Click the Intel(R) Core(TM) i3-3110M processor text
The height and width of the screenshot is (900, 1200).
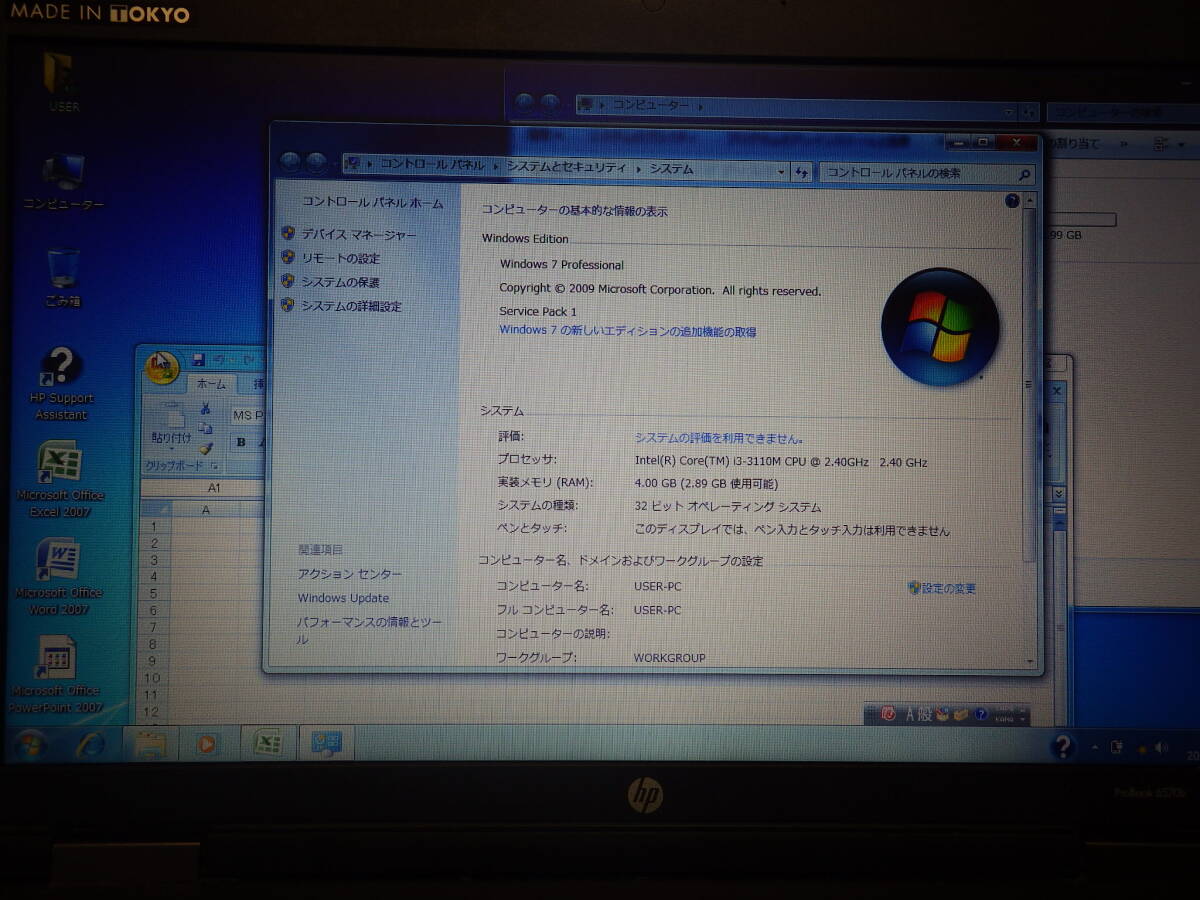(x=781, y=462)
